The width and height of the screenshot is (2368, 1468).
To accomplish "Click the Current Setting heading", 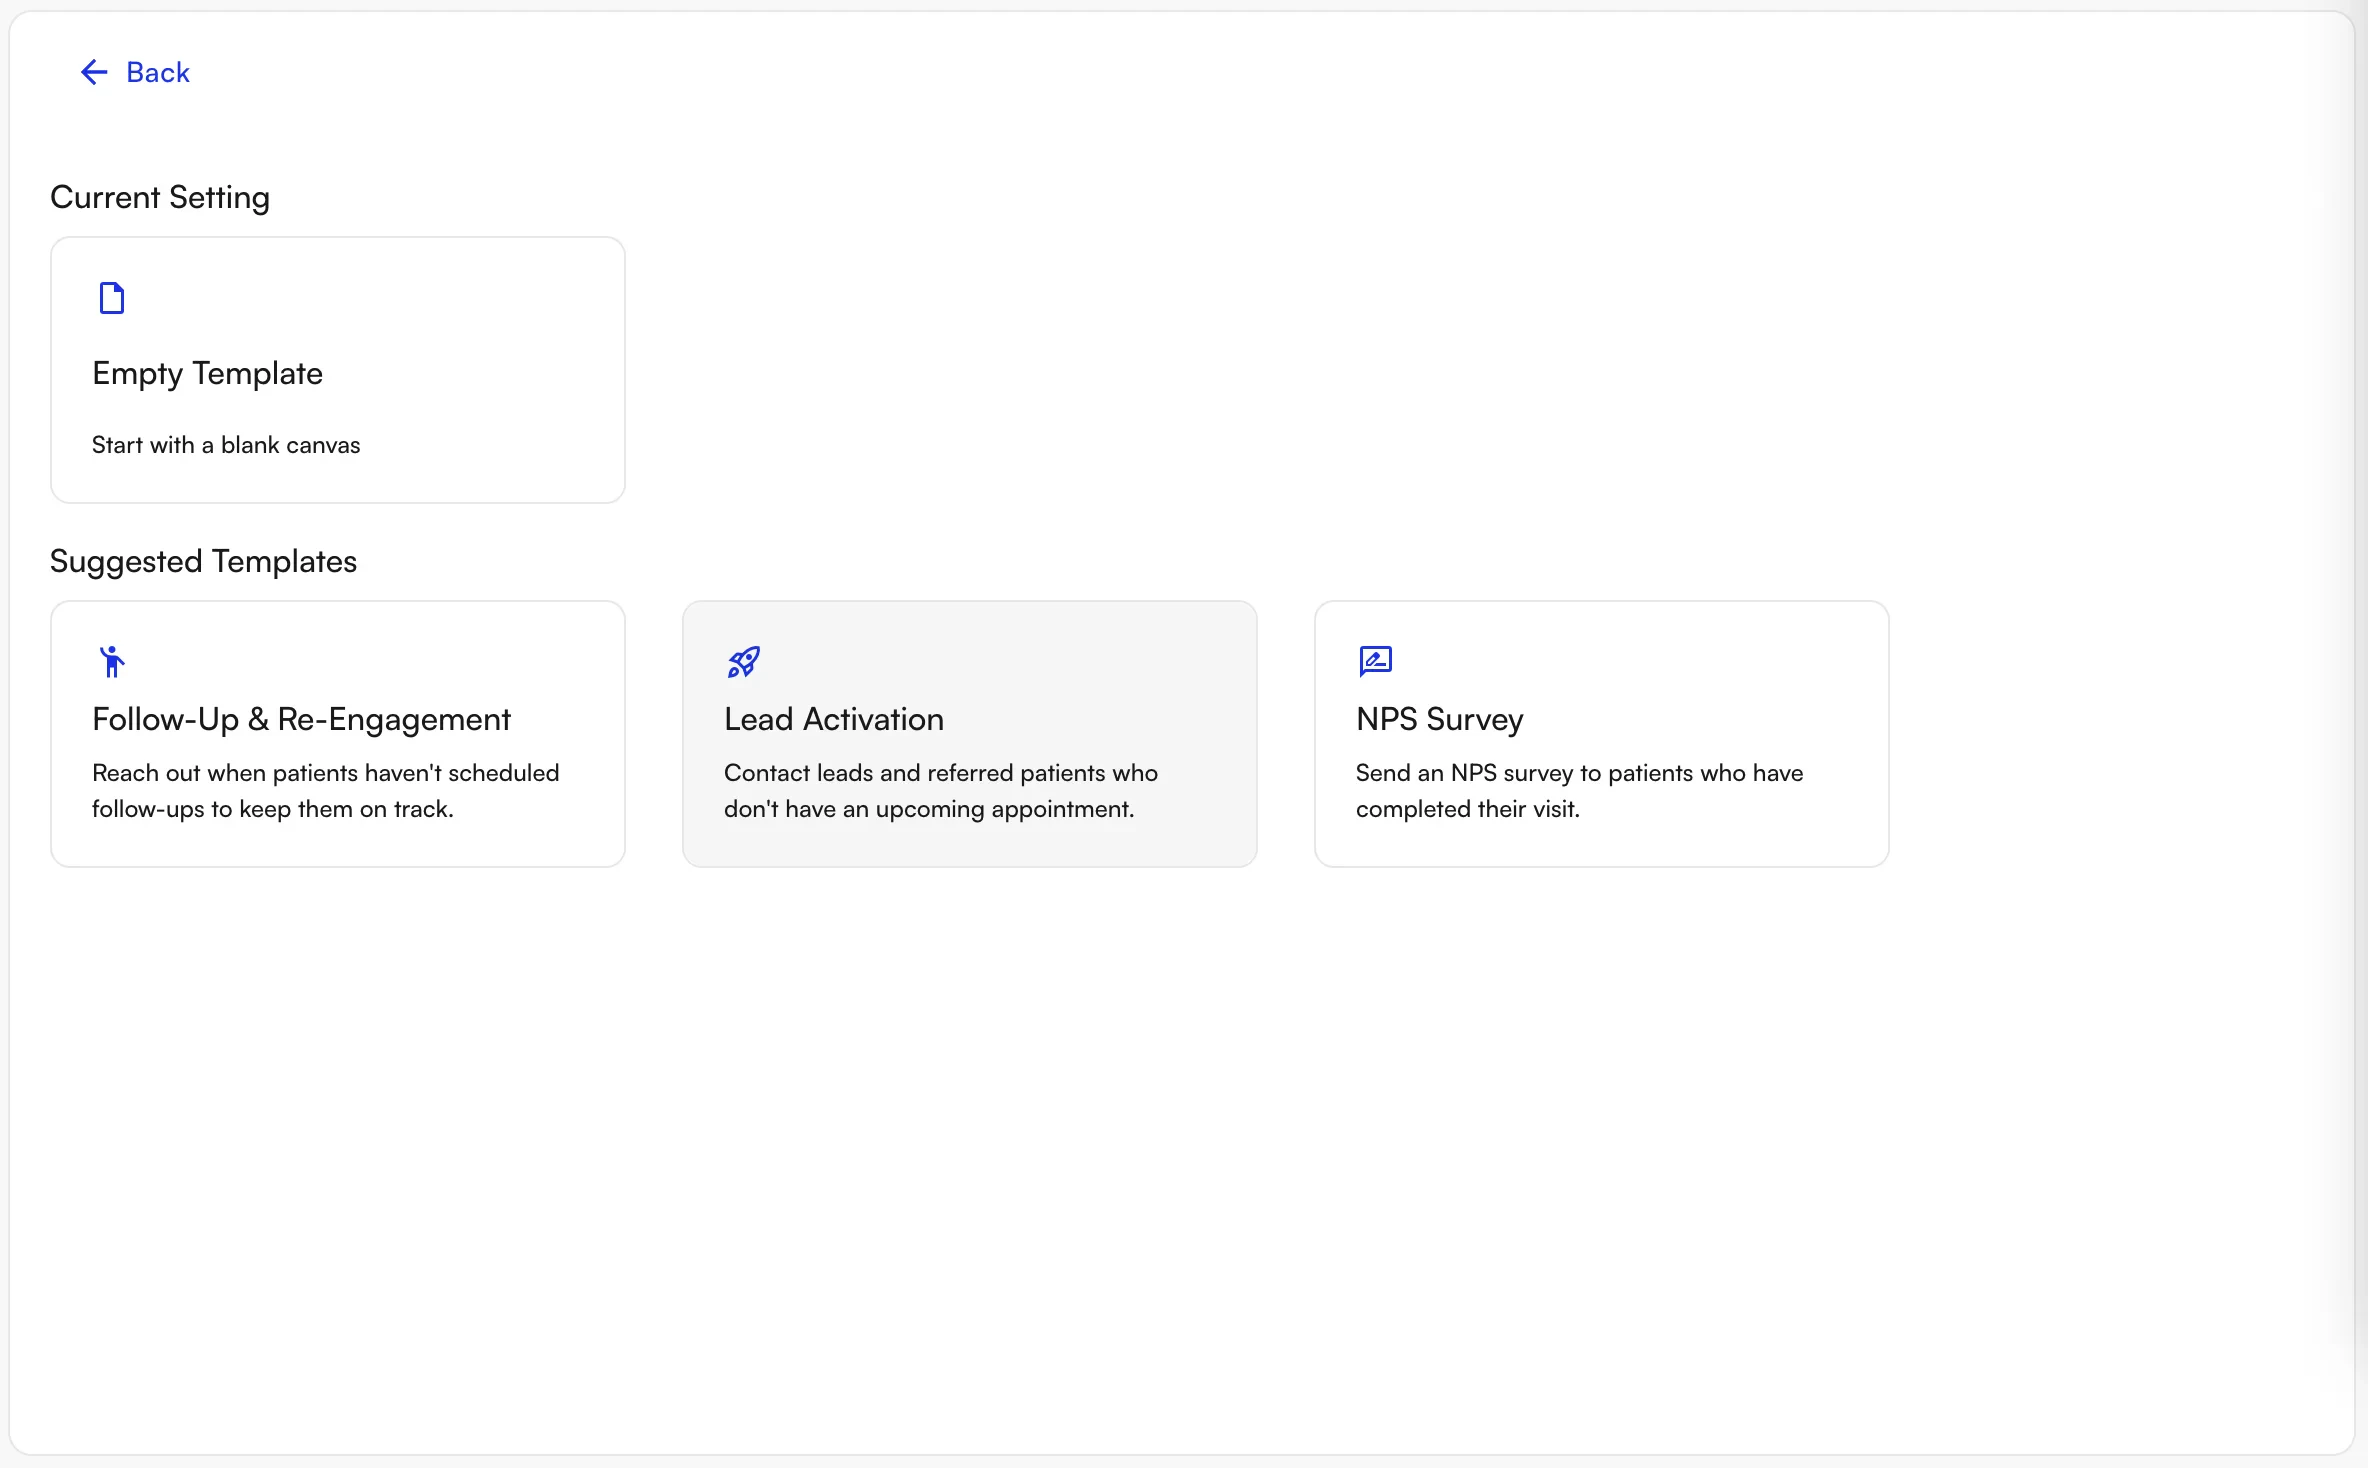I will point(159,197).
